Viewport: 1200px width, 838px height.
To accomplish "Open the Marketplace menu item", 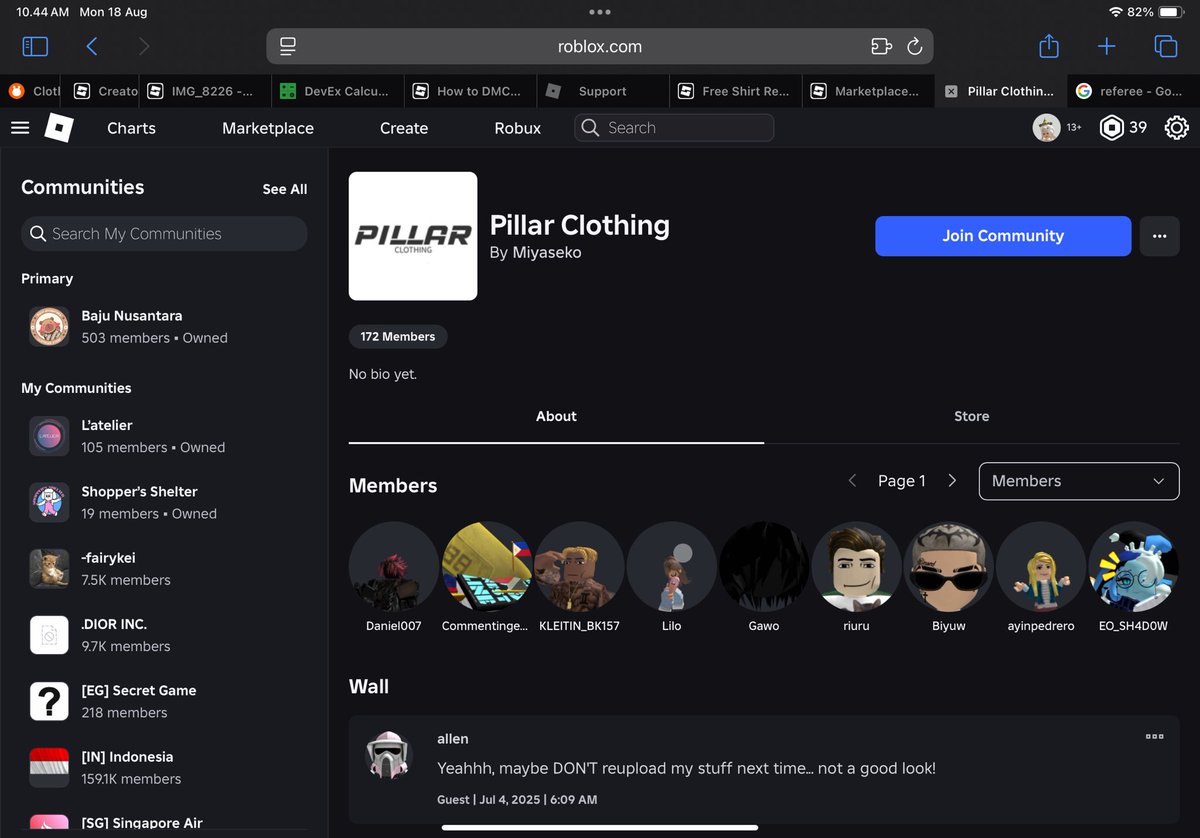I will point(268,128).
